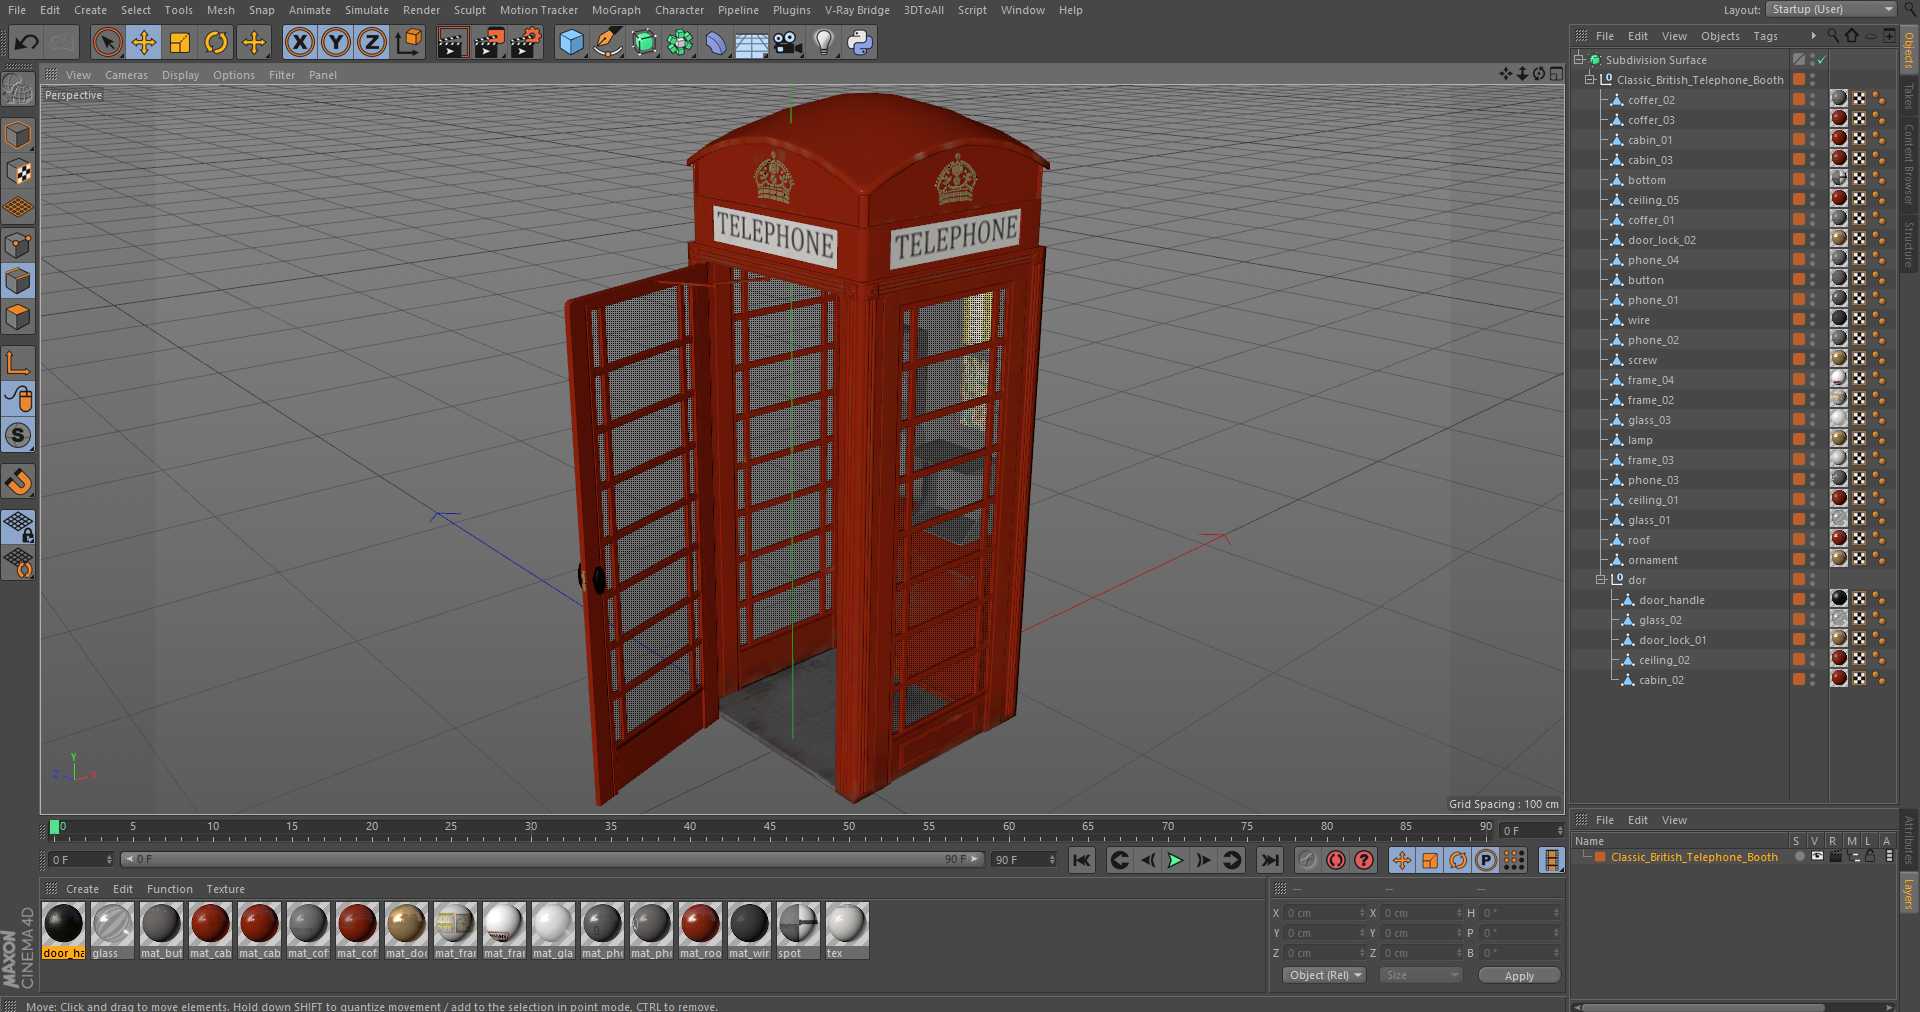Select the Live Selection tool

[x=108, y=42]
